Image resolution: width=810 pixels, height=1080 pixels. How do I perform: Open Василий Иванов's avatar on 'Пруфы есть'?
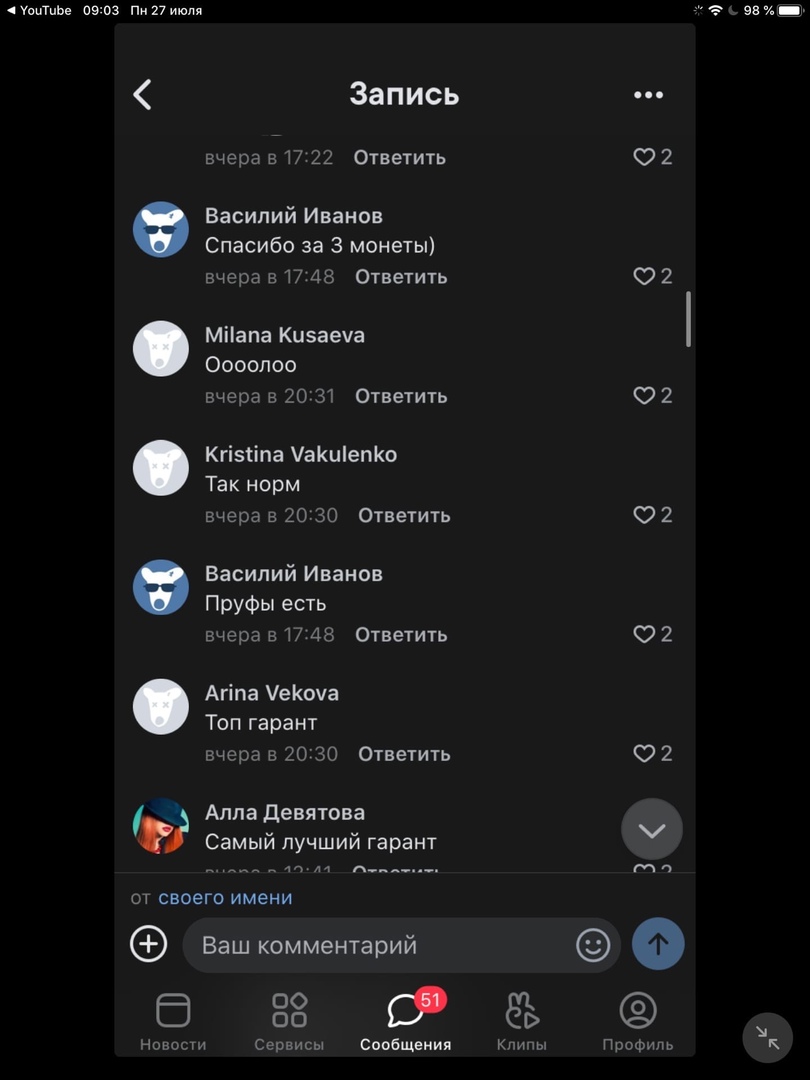[x=160, y=587]
